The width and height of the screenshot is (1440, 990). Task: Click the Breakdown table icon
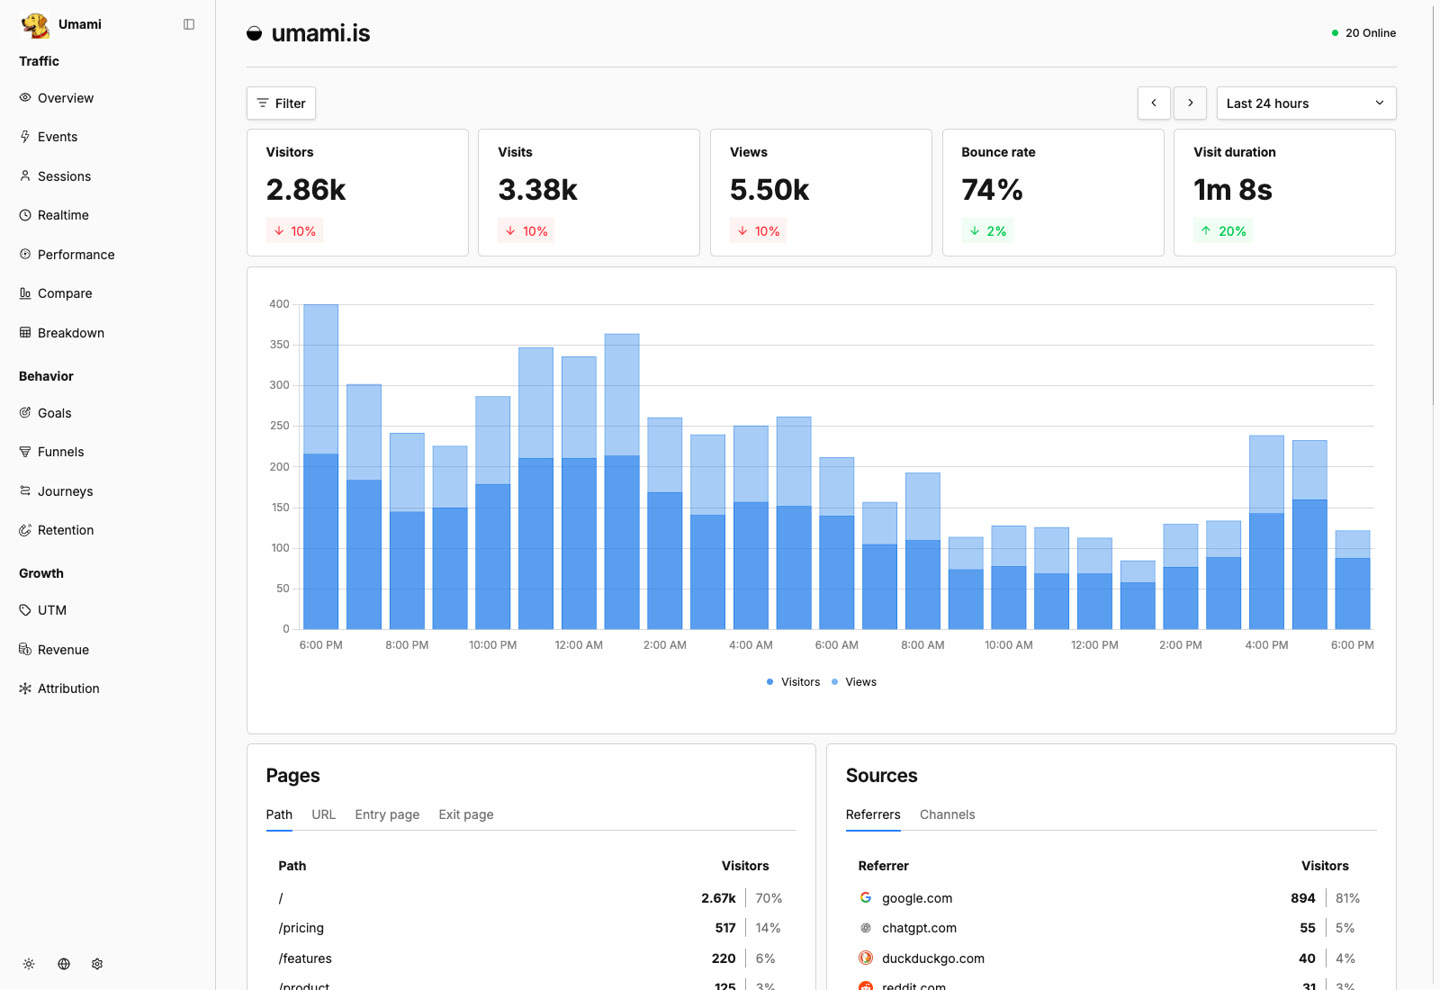tap(25, 333)
